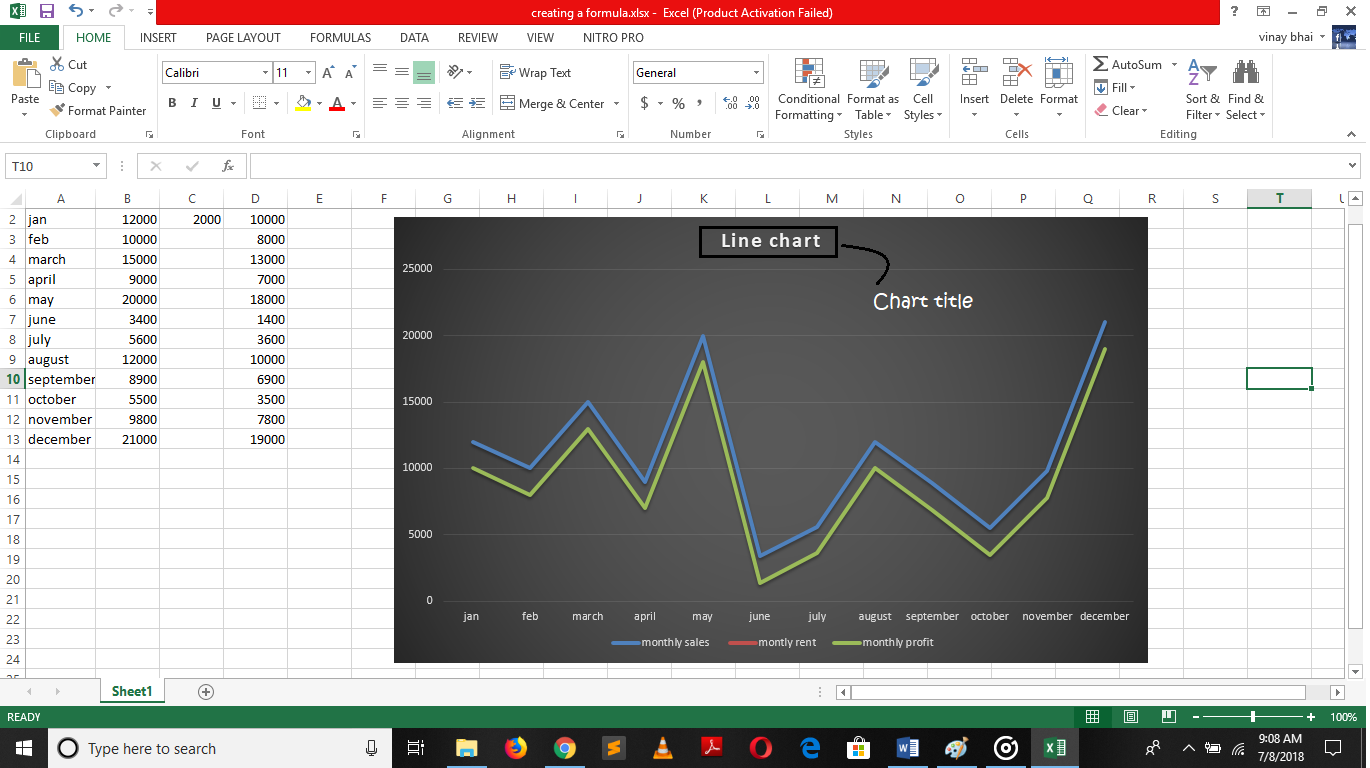Click the Insert Function fx icon
Image resolution: width=1370 pixels, height=768 pixels.
pyautogui.click(x=228, y=166)
